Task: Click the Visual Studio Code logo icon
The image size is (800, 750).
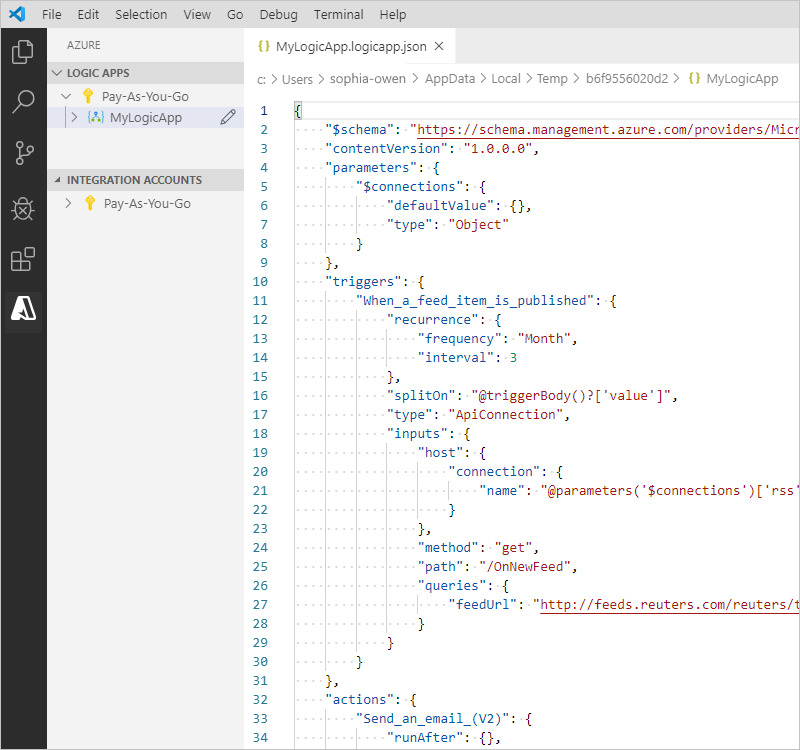Action: 16,14
